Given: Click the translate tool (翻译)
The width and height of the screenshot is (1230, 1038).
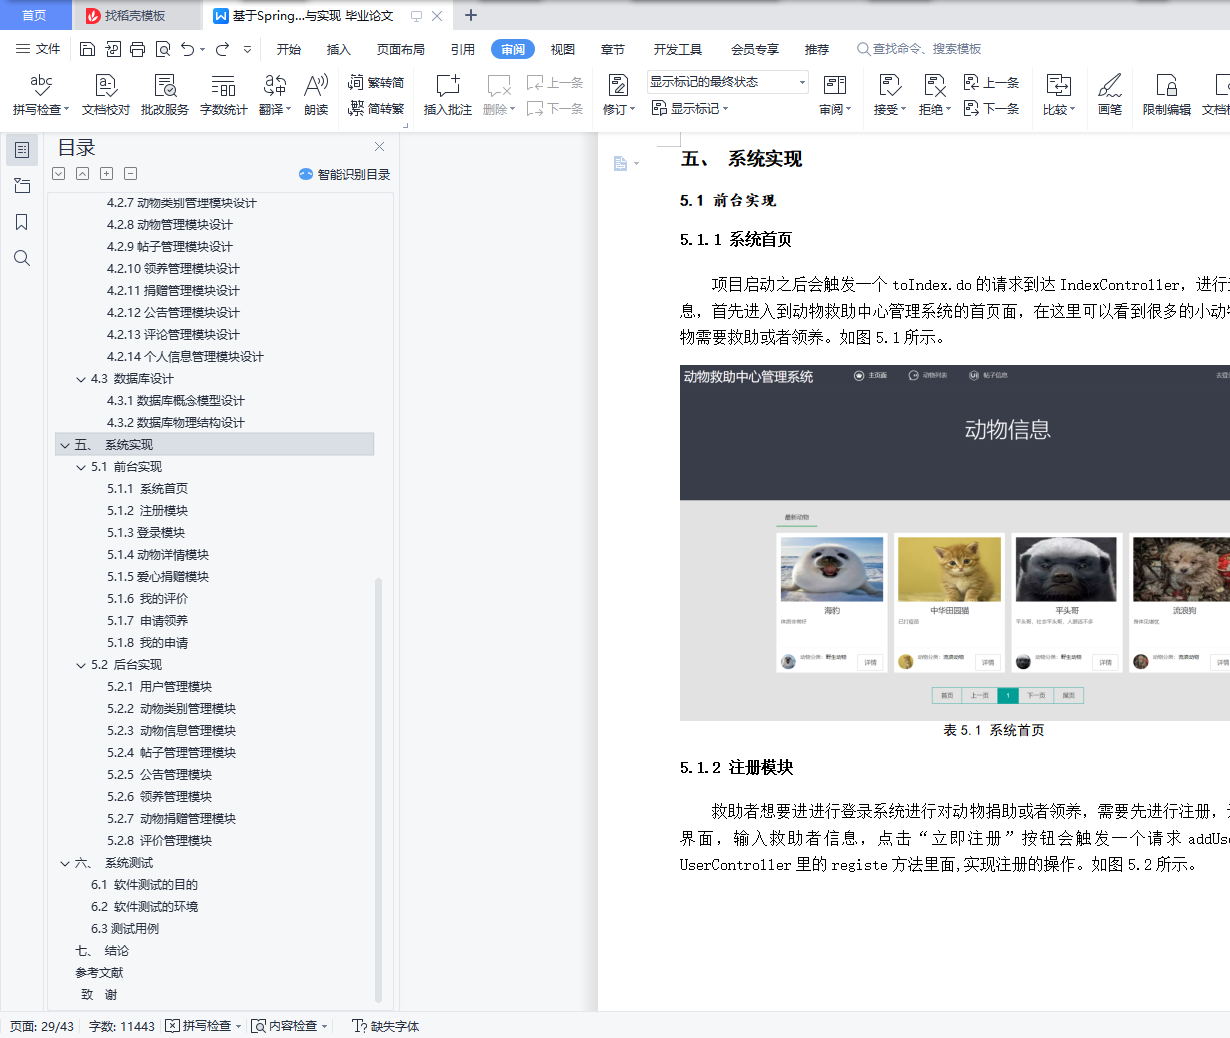Looking at the screenshot, I should point(275,95).
